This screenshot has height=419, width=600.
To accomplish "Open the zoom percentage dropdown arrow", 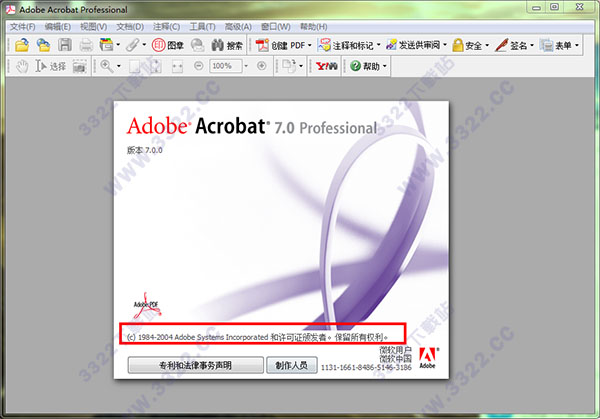I will (246, 66).
